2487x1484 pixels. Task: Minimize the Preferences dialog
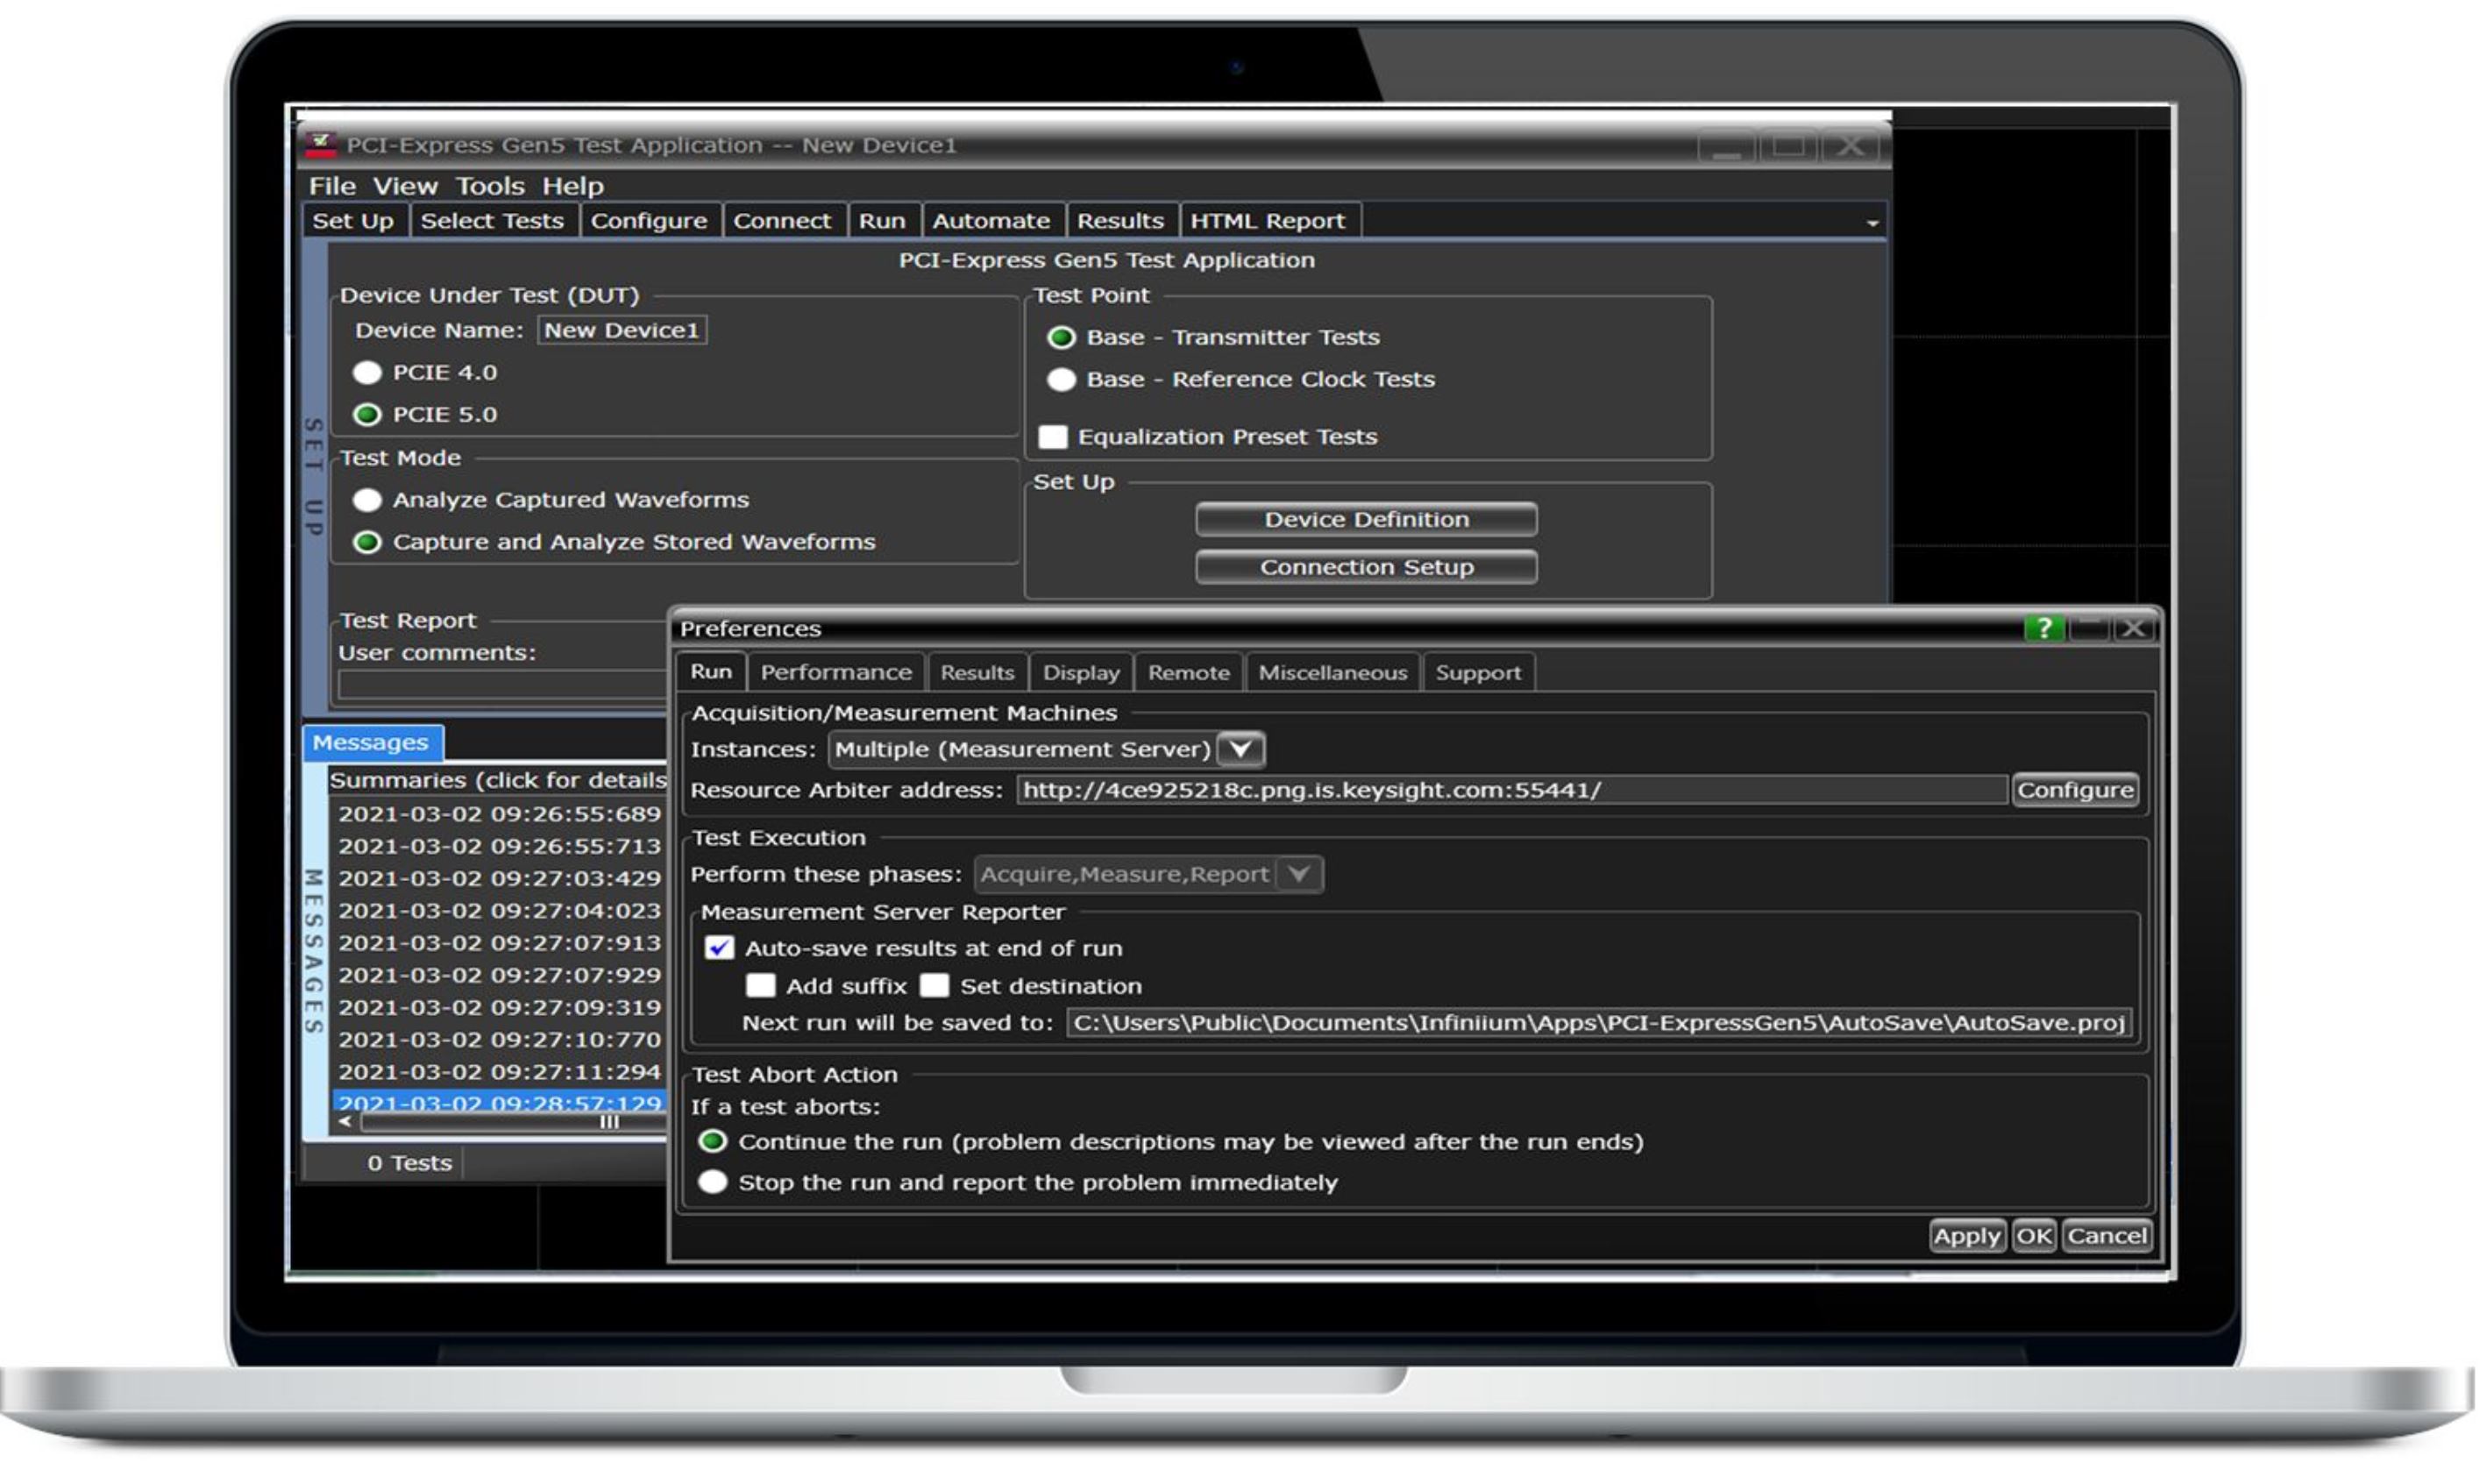click(x=2088, y=628)
